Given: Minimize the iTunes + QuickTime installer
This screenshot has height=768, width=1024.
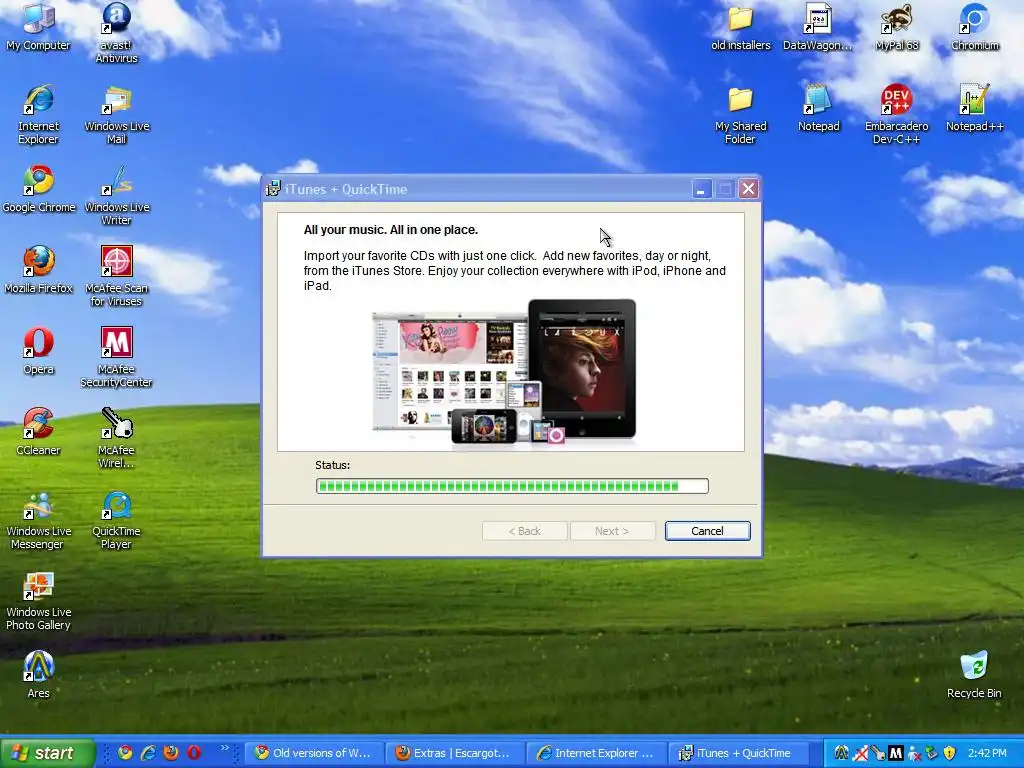Looking at the screenshot, I should click(701, 189).
